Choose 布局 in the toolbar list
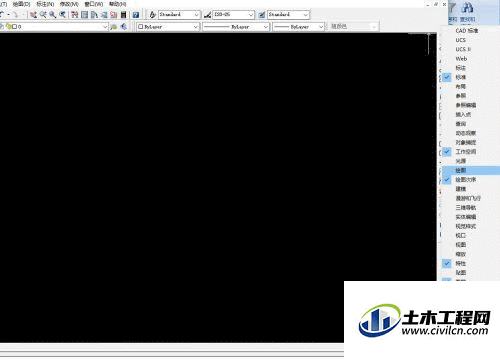 tap(471, 87)
